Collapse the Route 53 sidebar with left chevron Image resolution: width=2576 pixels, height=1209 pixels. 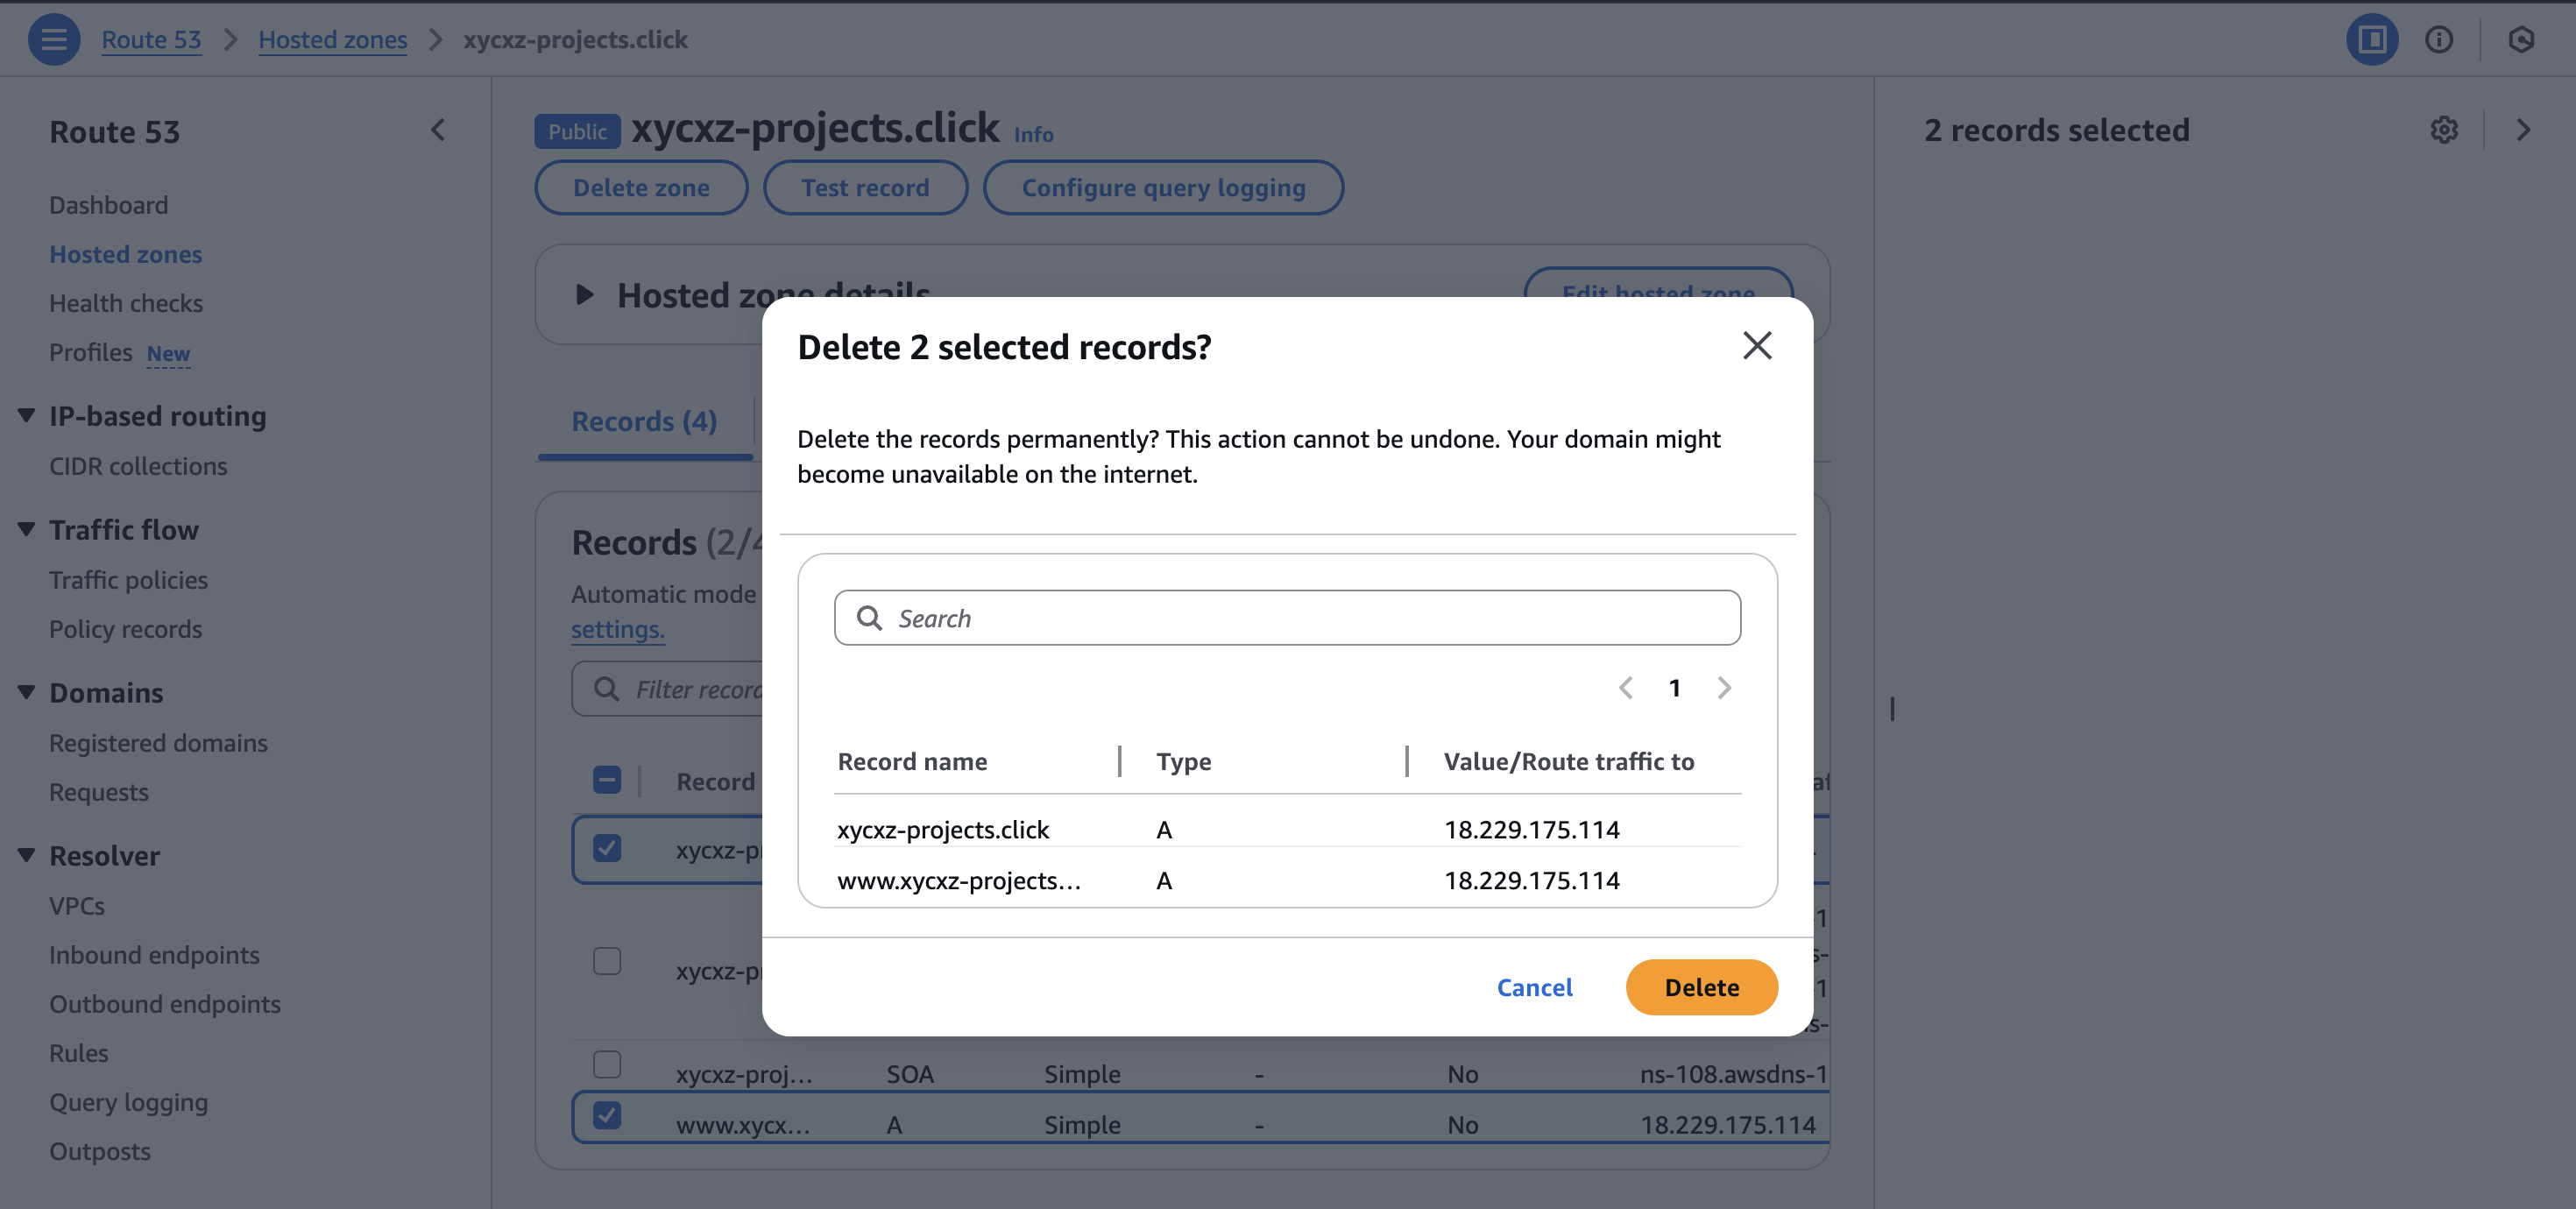coord(437,130)
